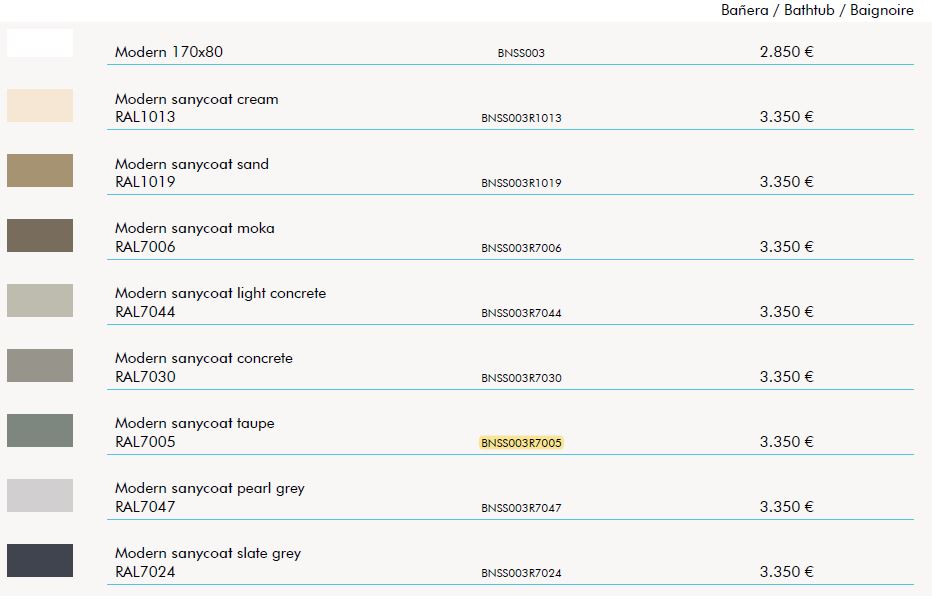Click the taupe RAL7005 color swatch

pyautogui.click(x=40, y=430)
